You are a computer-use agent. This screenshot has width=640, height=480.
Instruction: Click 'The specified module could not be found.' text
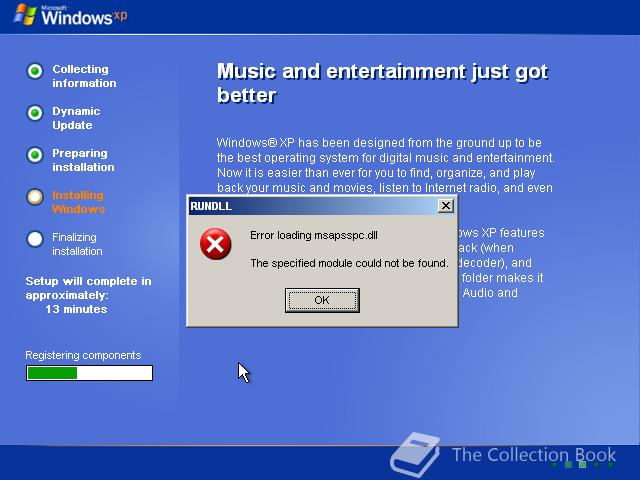349,263
